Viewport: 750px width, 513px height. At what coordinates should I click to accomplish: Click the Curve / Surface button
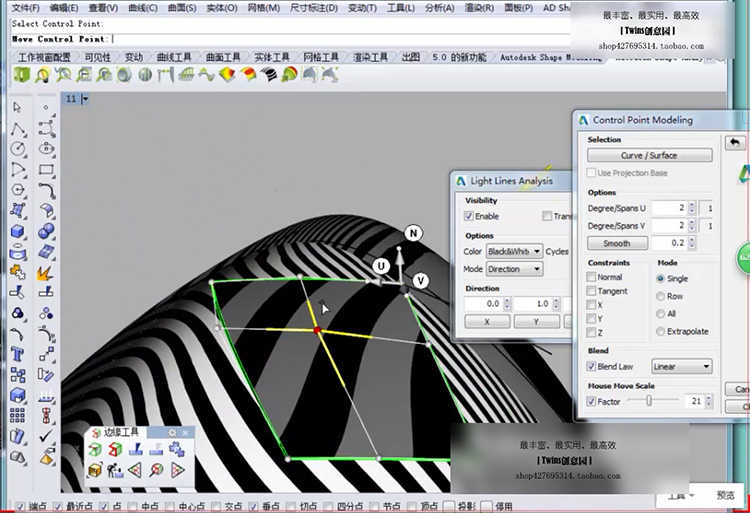coord(649,155)
